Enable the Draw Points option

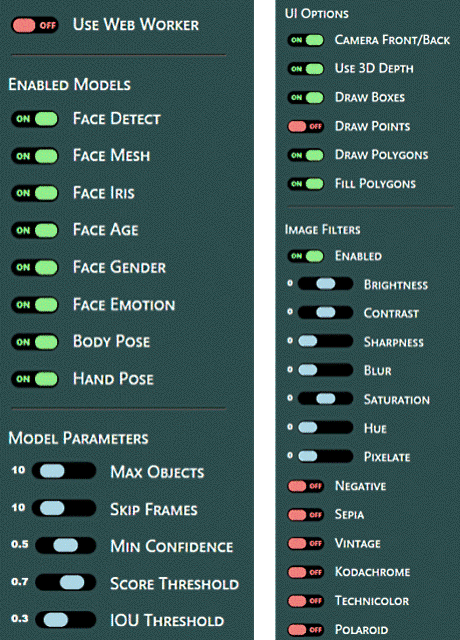pyautogui.click(x=306, y=126)
